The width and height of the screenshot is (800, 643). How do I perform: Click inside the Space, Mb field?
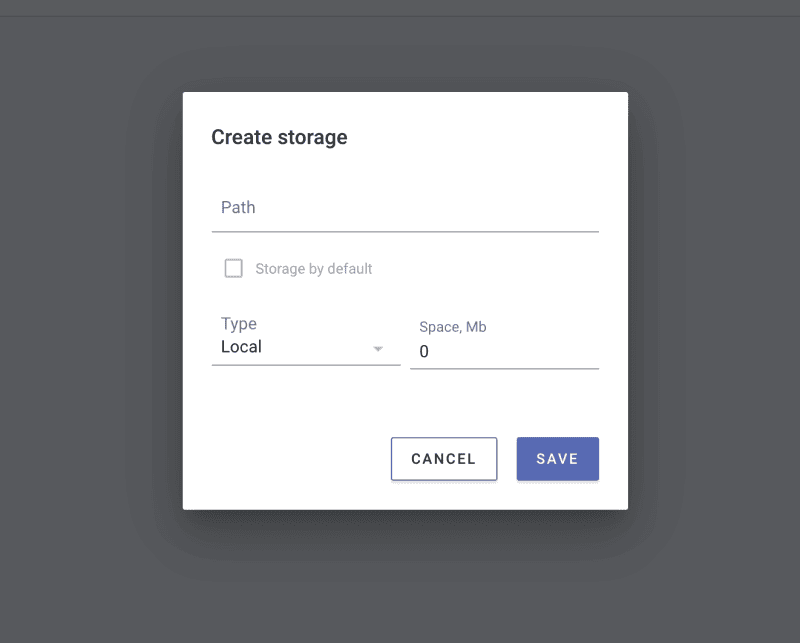click(500, 351)
